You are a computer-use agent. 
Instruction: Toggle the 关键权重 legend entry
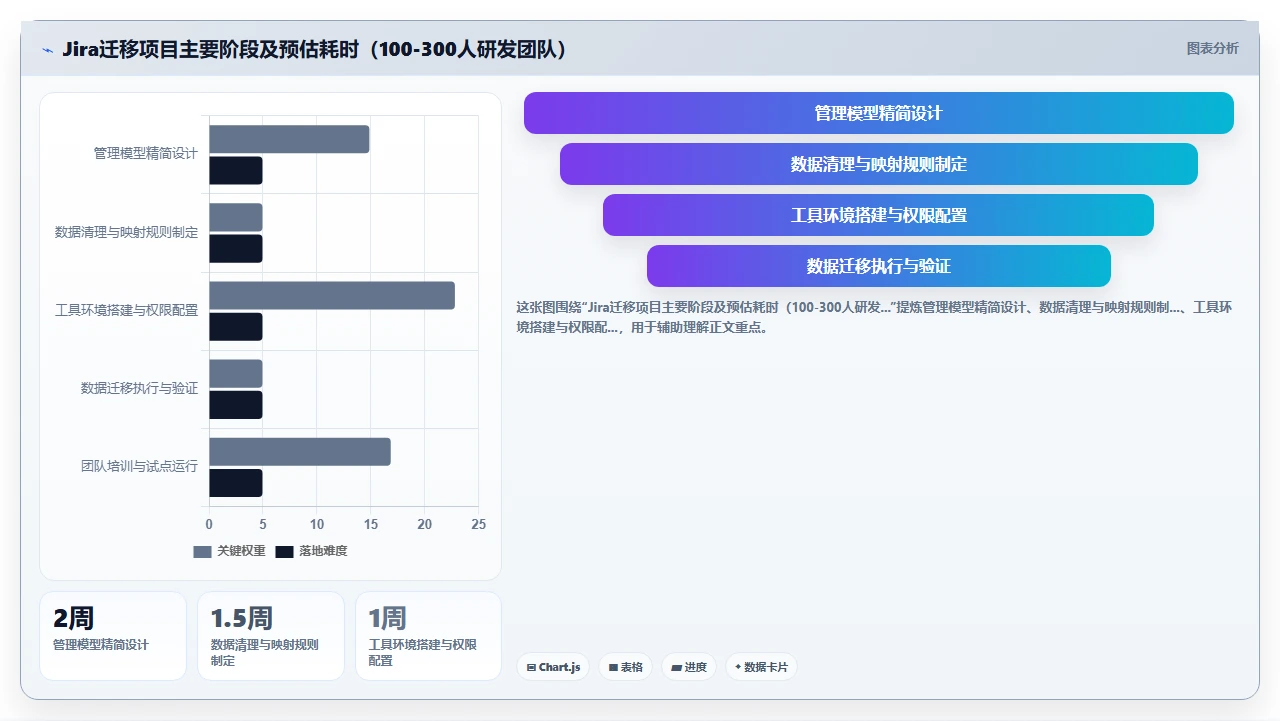(229, 551)
